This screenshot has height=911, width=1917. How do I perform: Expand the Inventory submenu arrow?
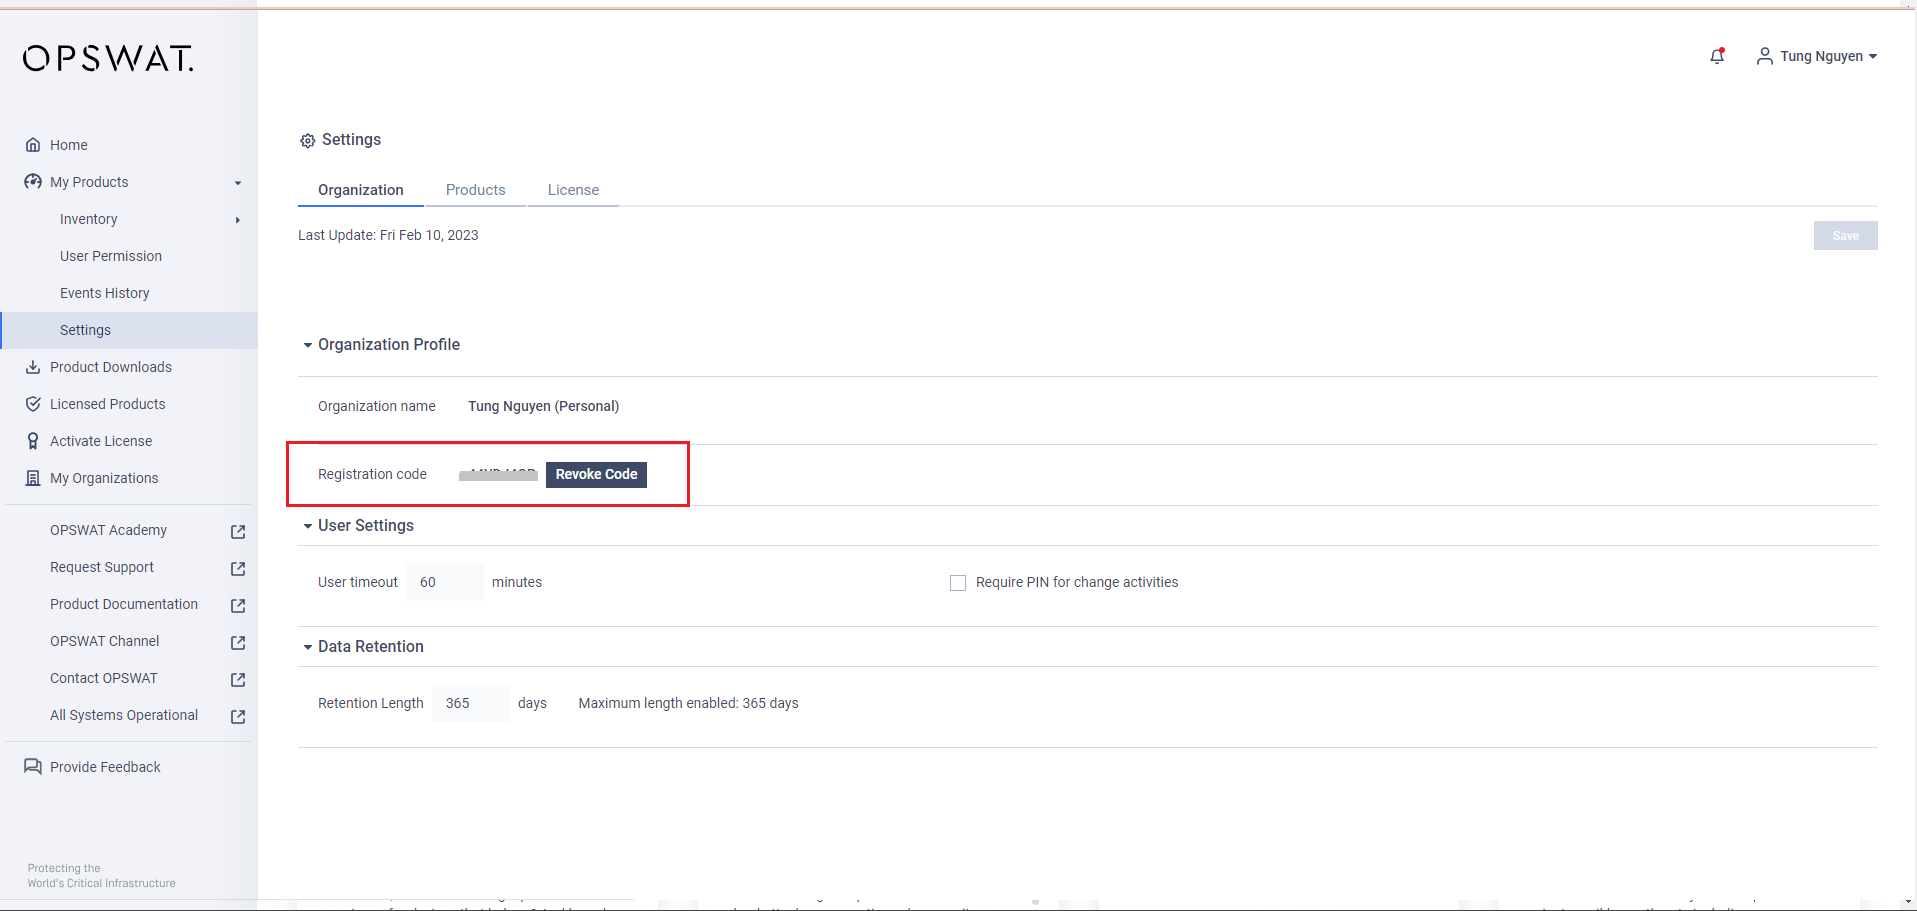(x=238, y=220)
